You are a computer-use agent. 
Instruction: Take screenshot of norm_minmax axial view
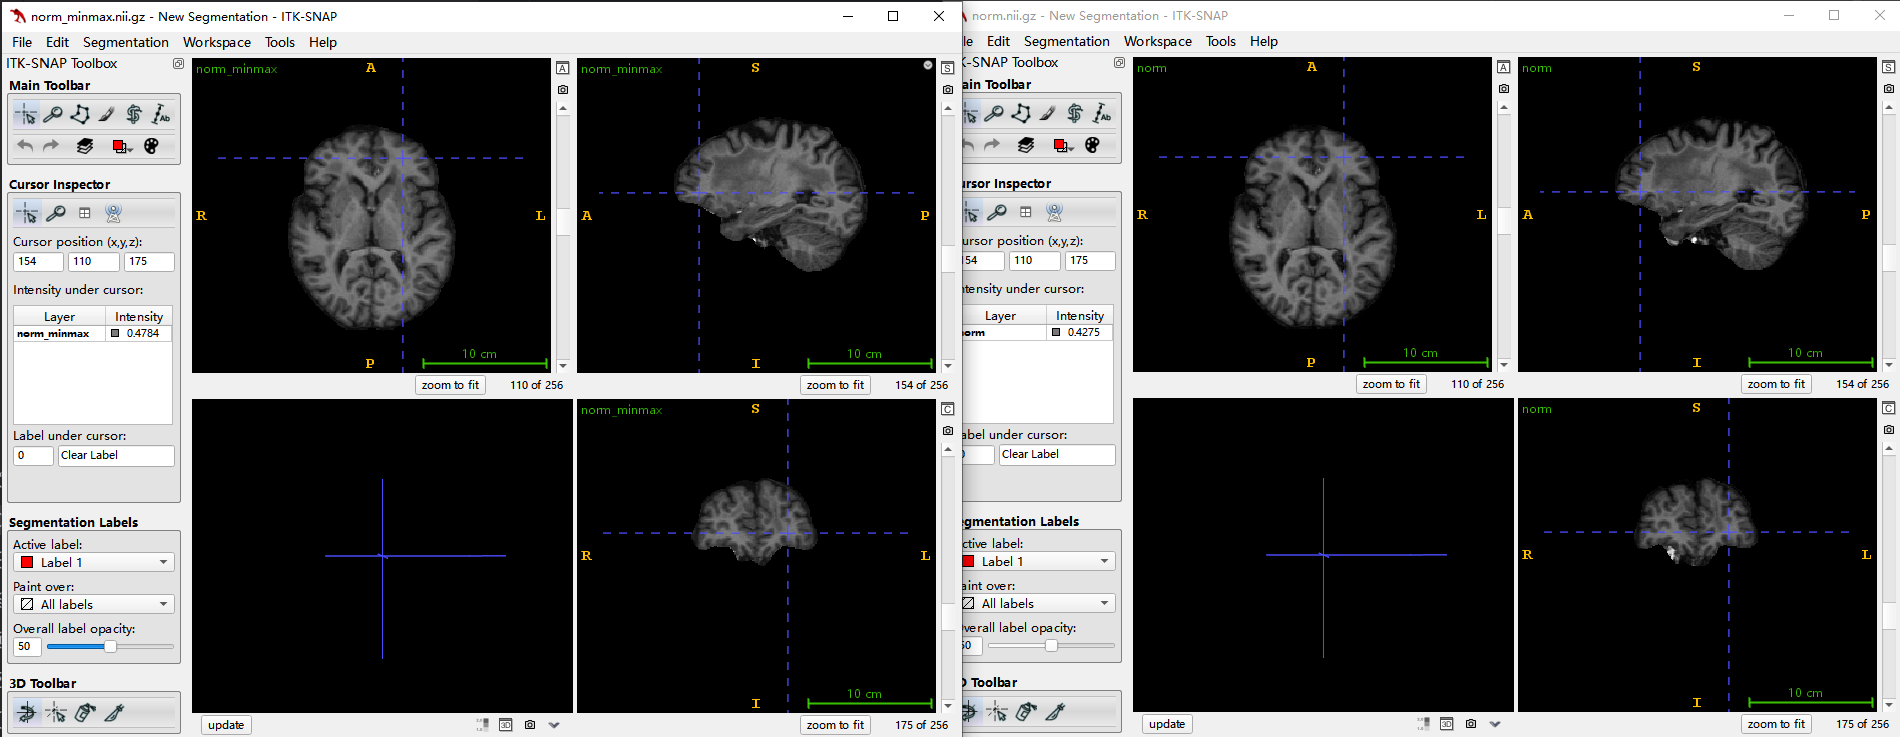click(x=563, y=90)
